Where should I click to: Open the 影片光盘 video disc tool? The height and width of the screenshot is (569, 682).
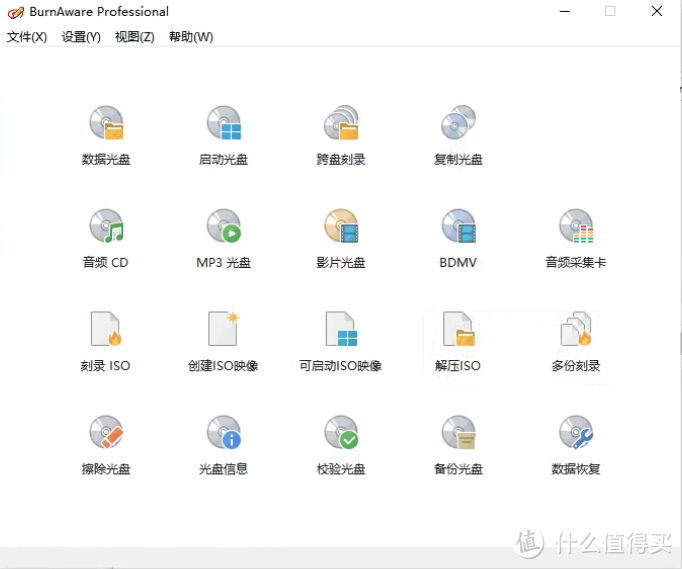tap(341, 238)
